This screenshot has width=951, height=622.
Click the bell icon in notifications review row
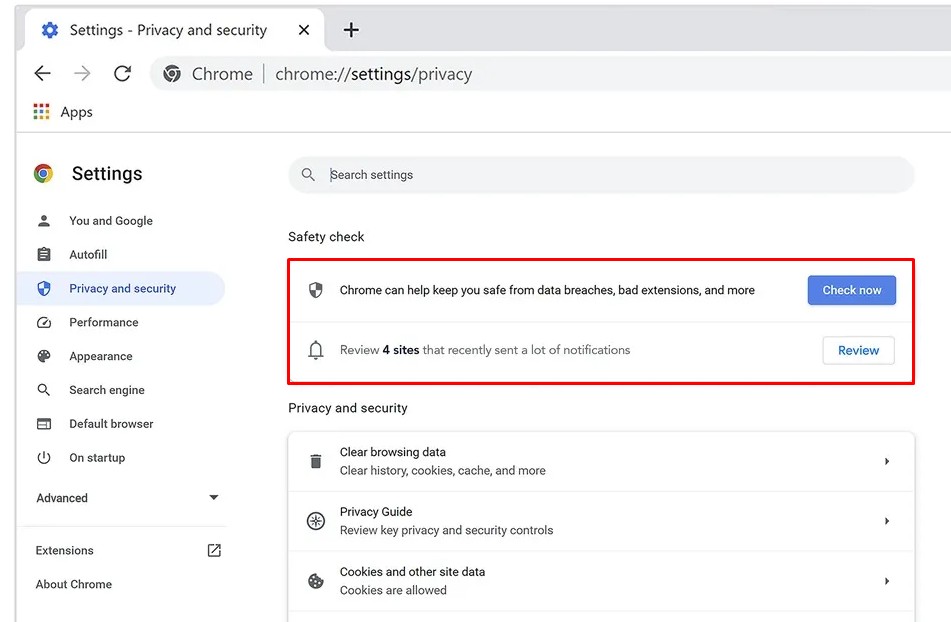315,350
